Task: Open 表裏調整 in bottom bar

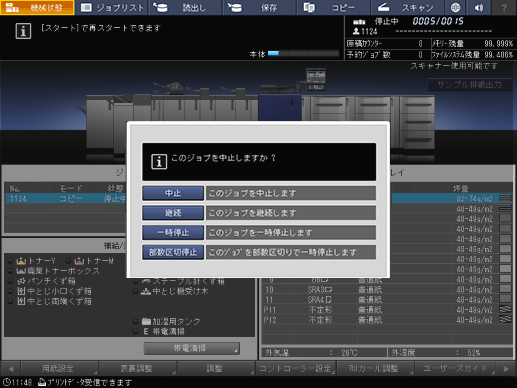Action: [x=137, y=368]
